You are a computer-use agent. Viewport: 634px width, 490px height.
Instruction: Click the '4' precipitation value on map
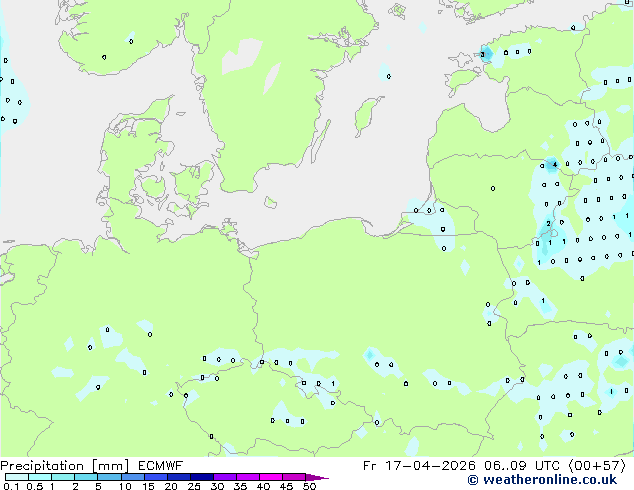click(555, 165)
